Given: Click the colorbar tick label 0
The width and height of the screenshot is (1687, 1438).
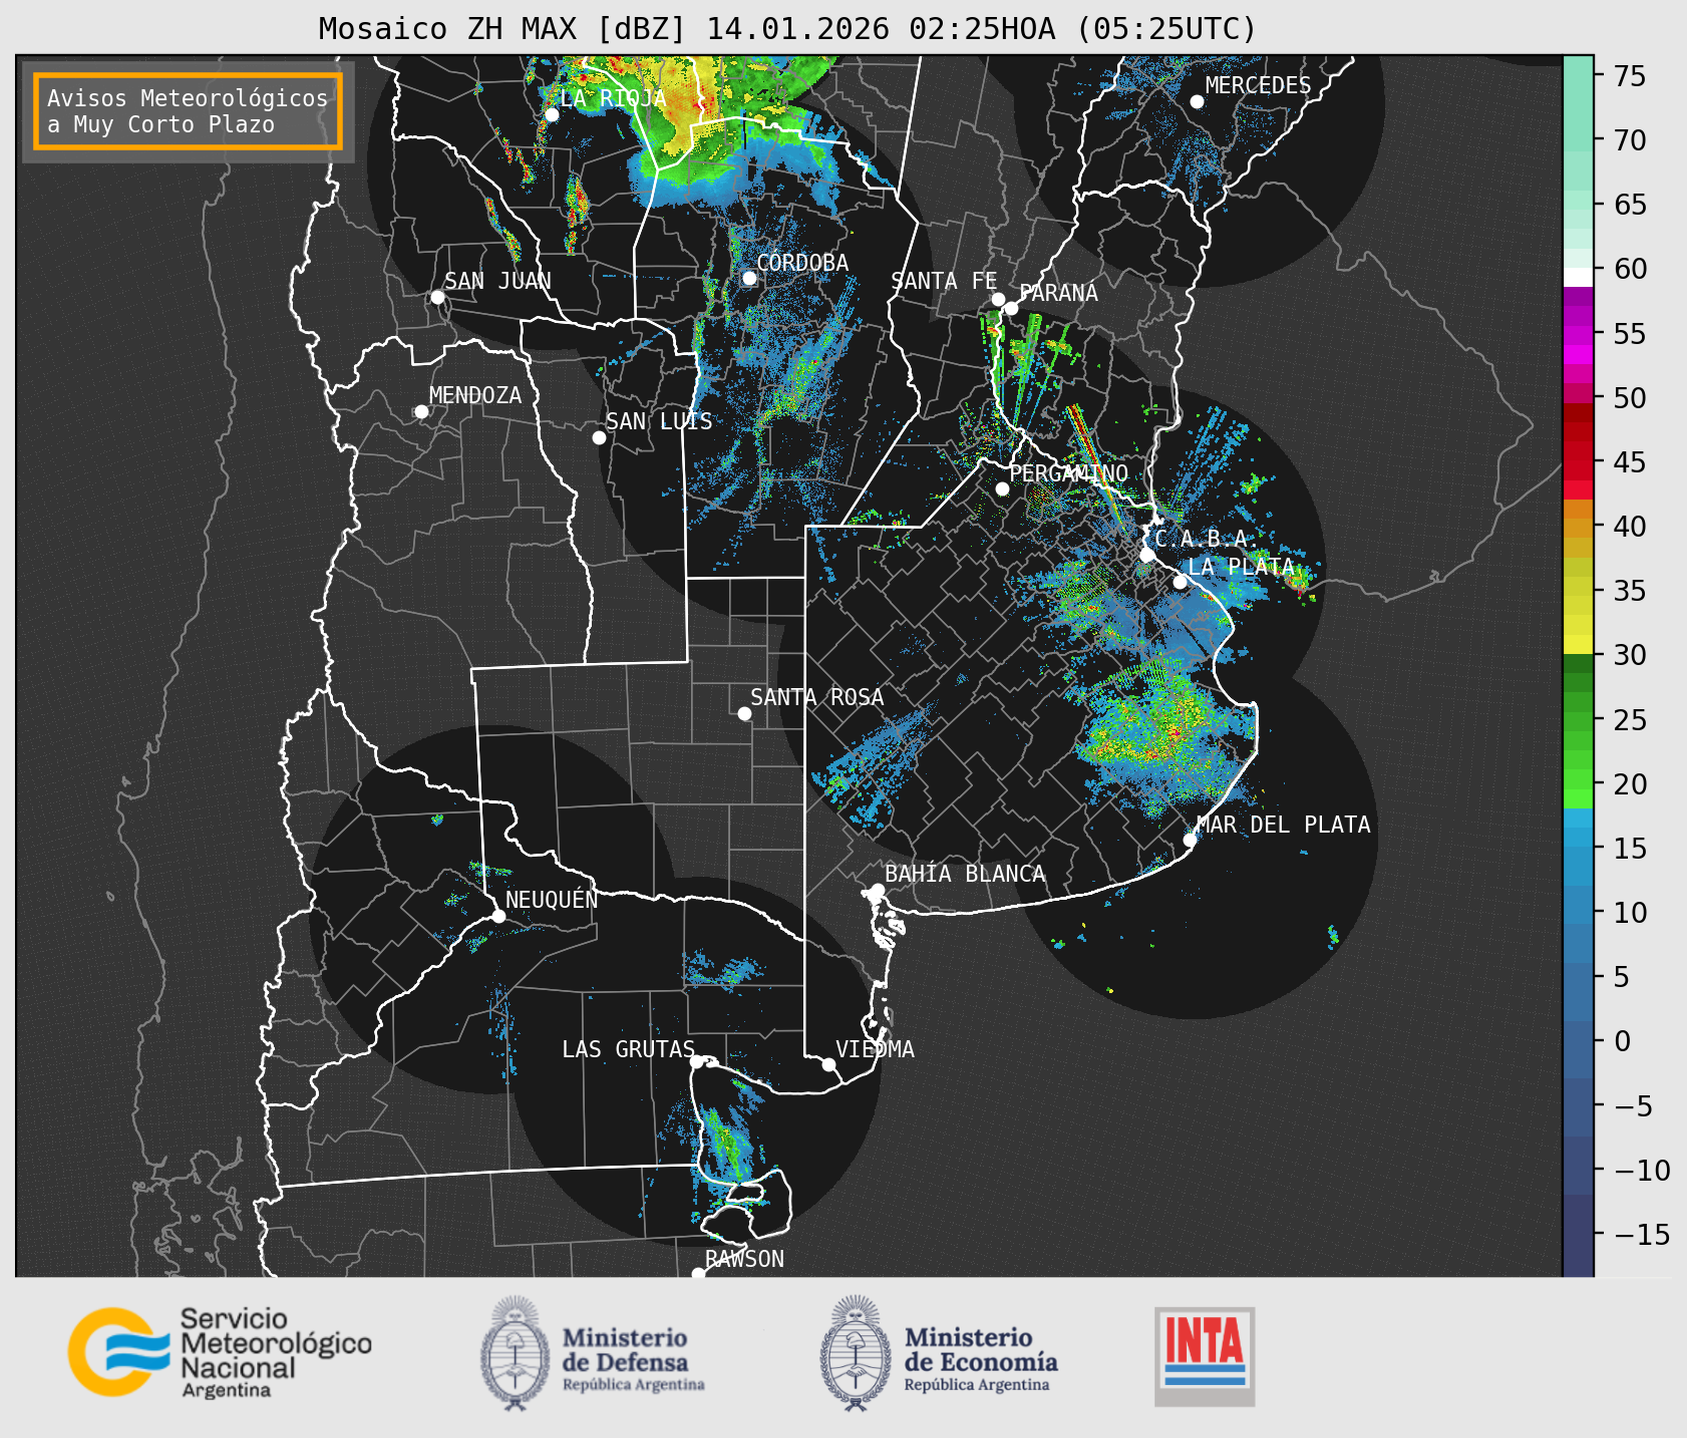Looking at the screenshot, I should [1621, 1041].
